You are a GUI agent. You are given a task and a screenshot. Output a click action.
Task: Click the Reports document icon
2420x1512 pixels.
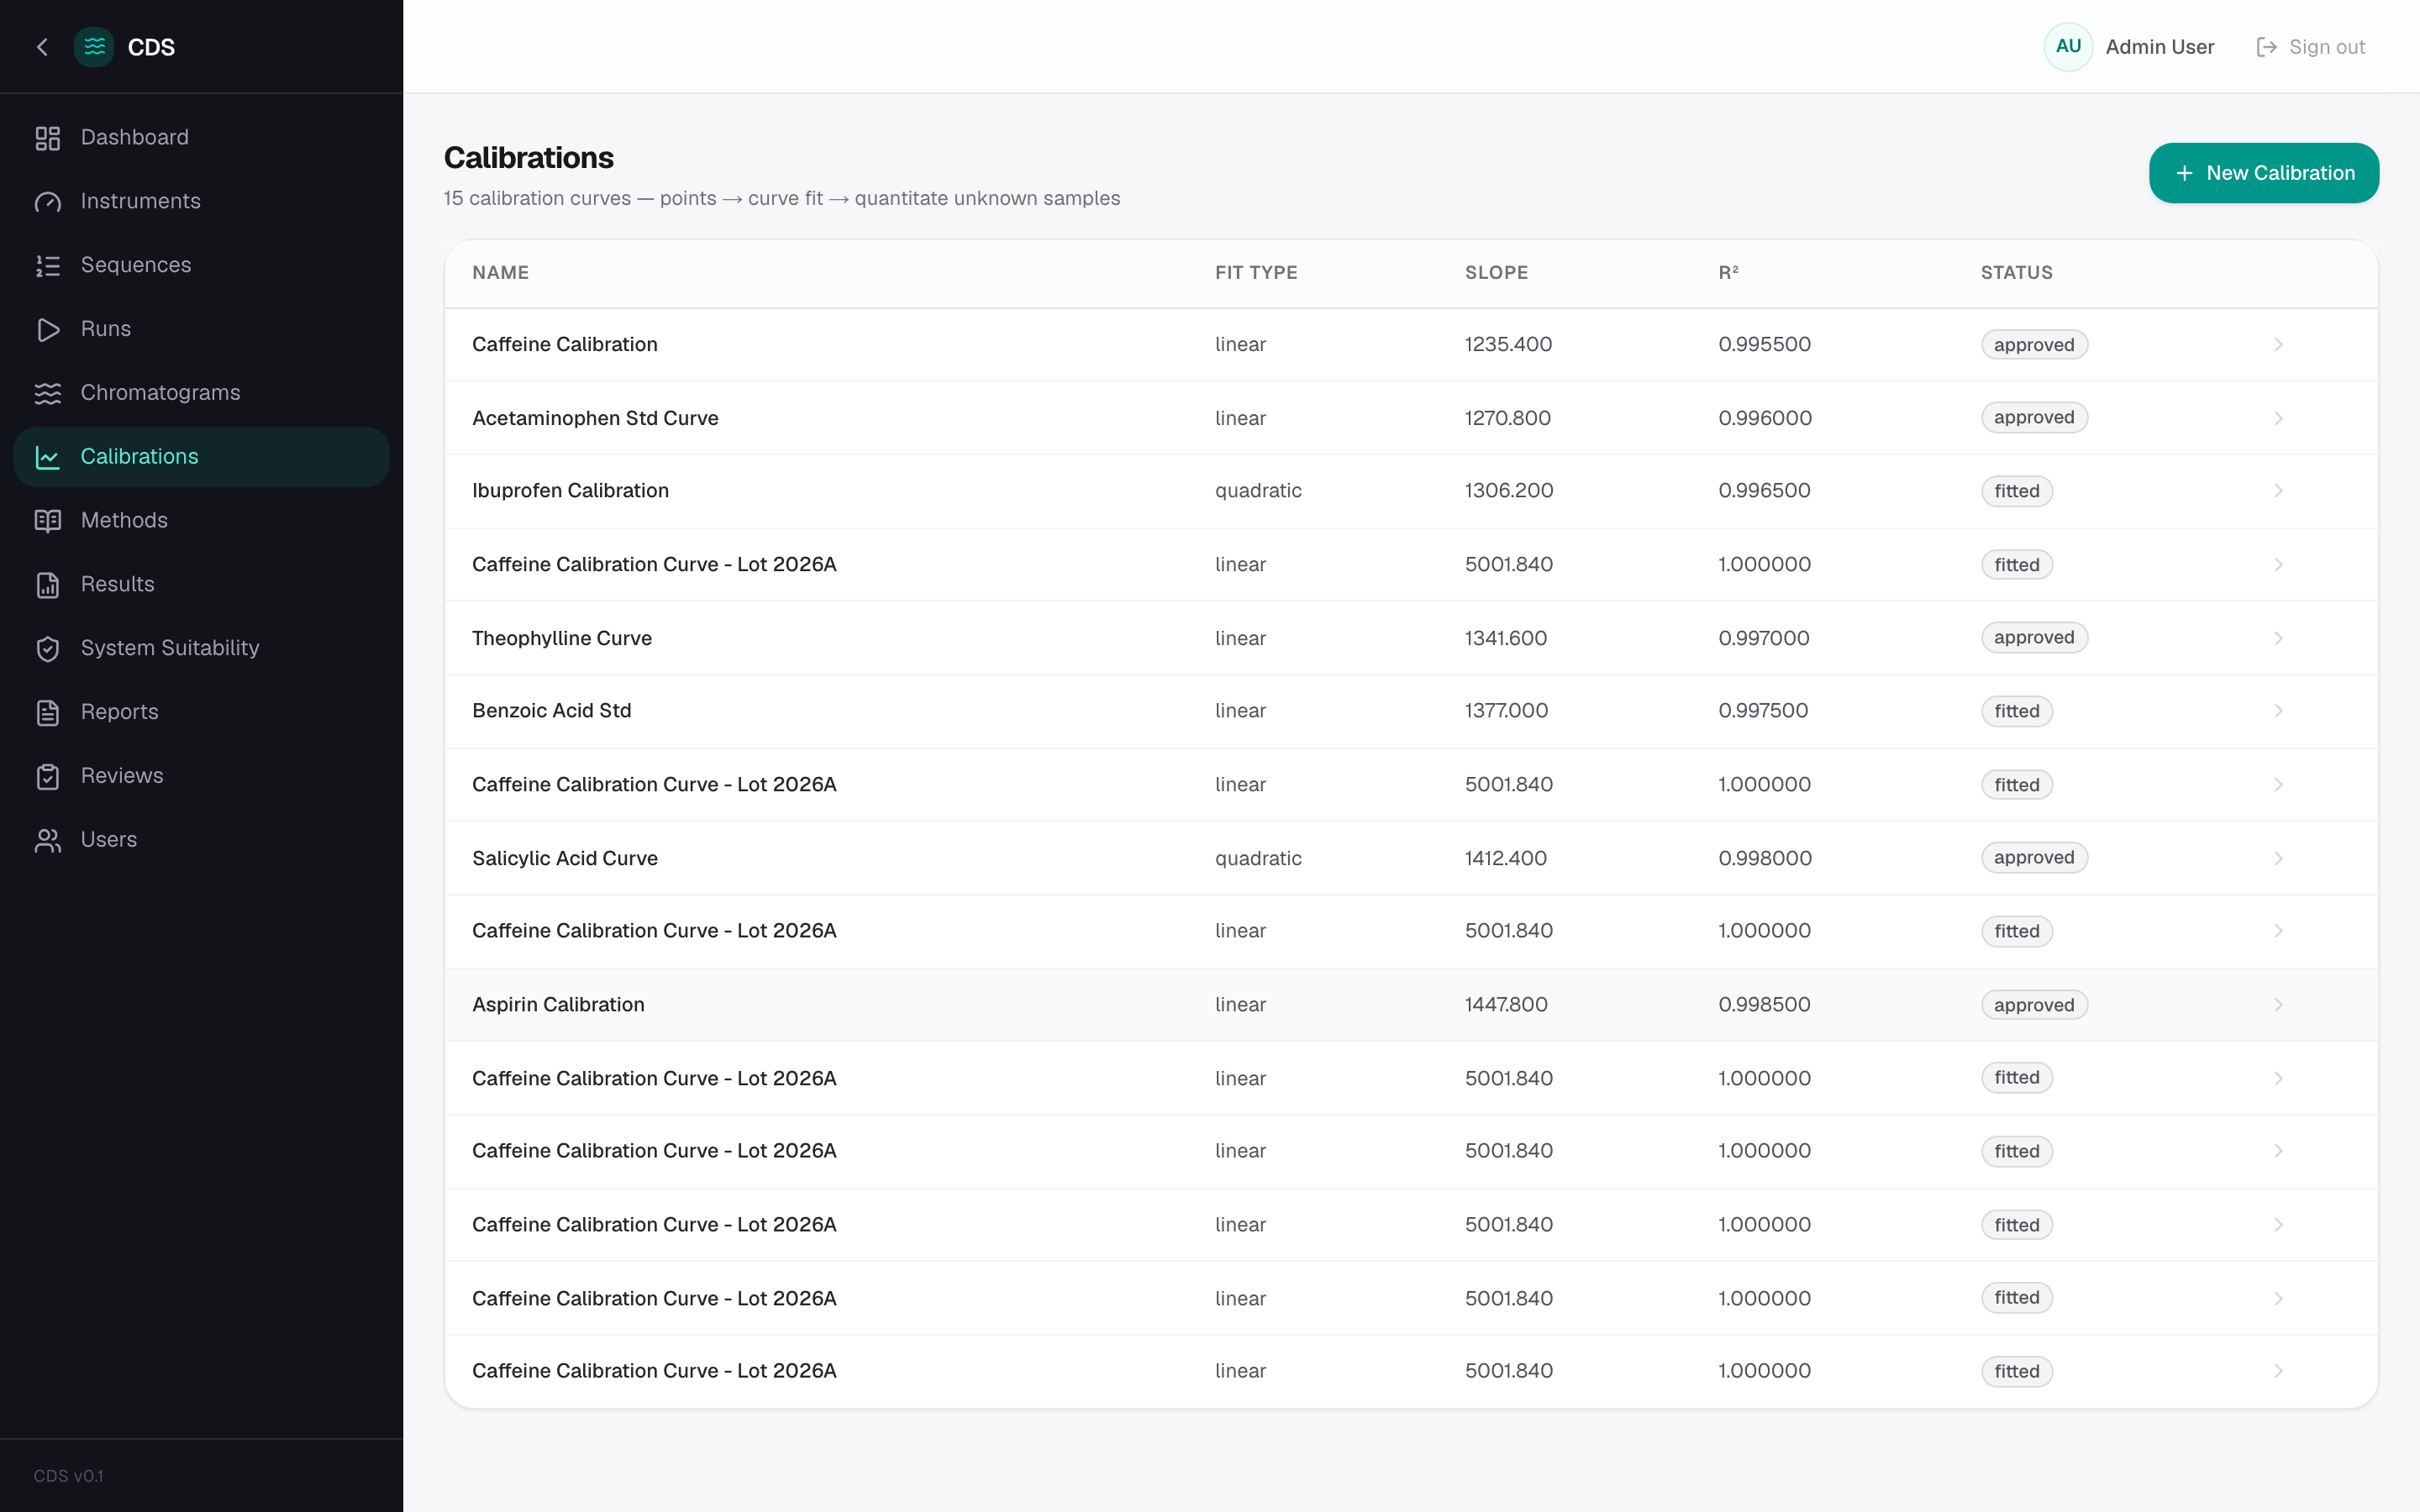(48, 713)
